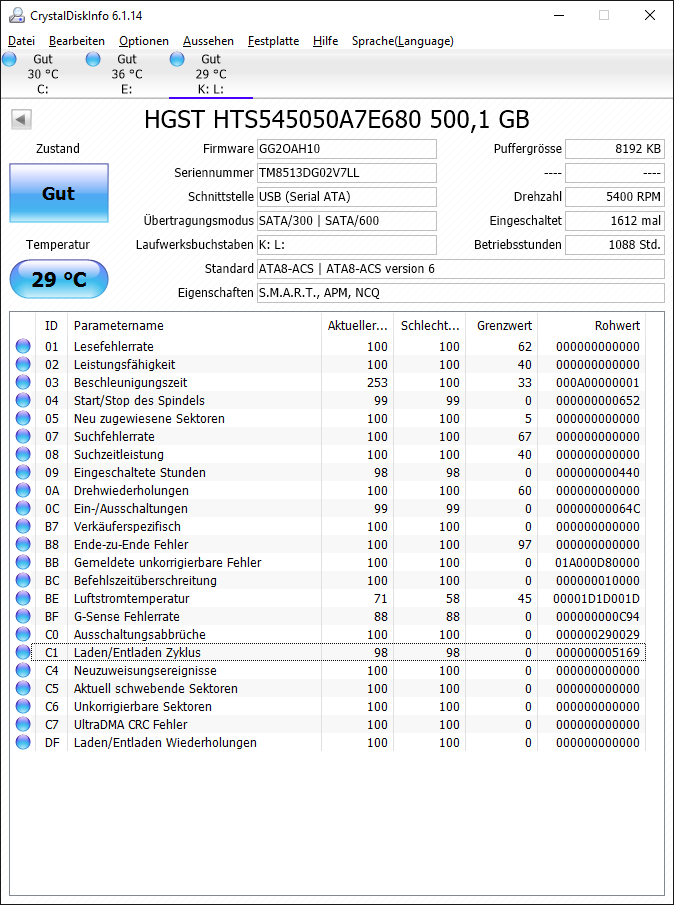The image size is (674, 905).
Task: Click the Parametername column header
Action: pos(194,326)
